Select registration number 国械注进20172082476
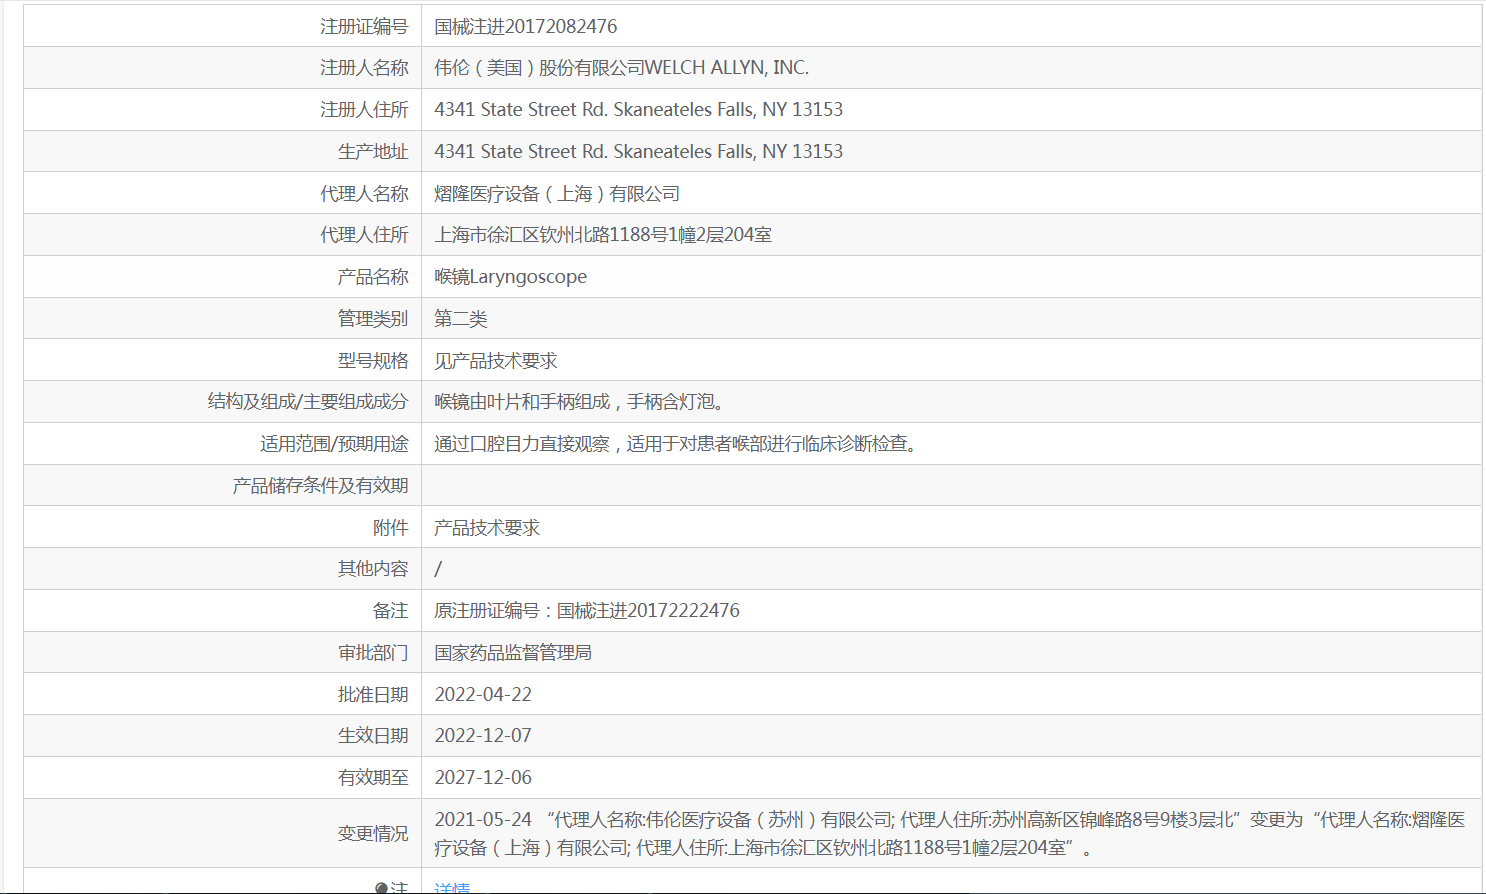 click(526, 26)
